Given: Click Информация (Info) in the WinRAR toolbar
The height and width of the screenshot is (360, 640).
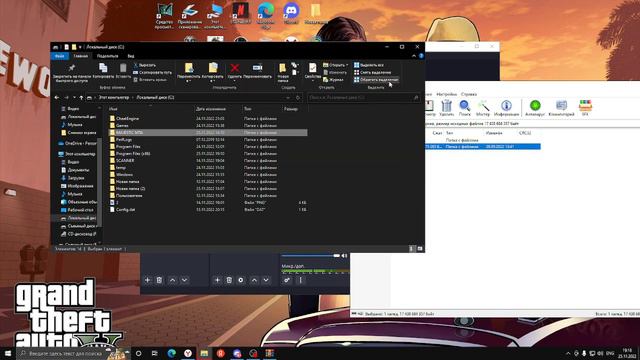Looking at the screenshot, I should click(506, 108).
